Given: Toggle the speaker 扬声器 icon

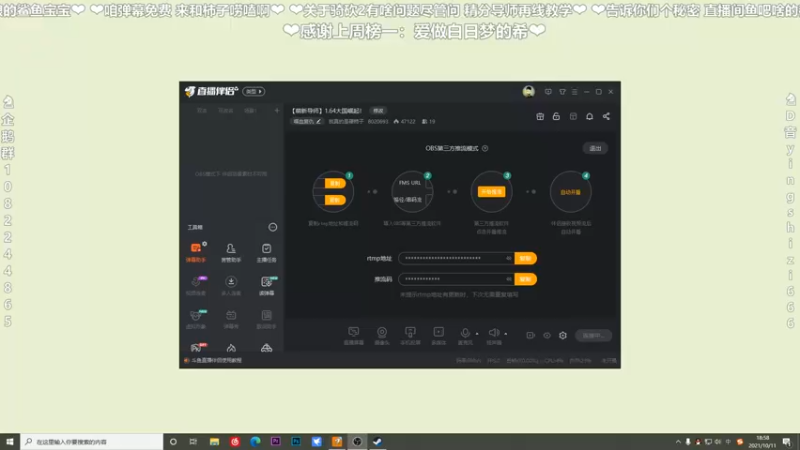Looking at the screenshot, I should 494,334.
